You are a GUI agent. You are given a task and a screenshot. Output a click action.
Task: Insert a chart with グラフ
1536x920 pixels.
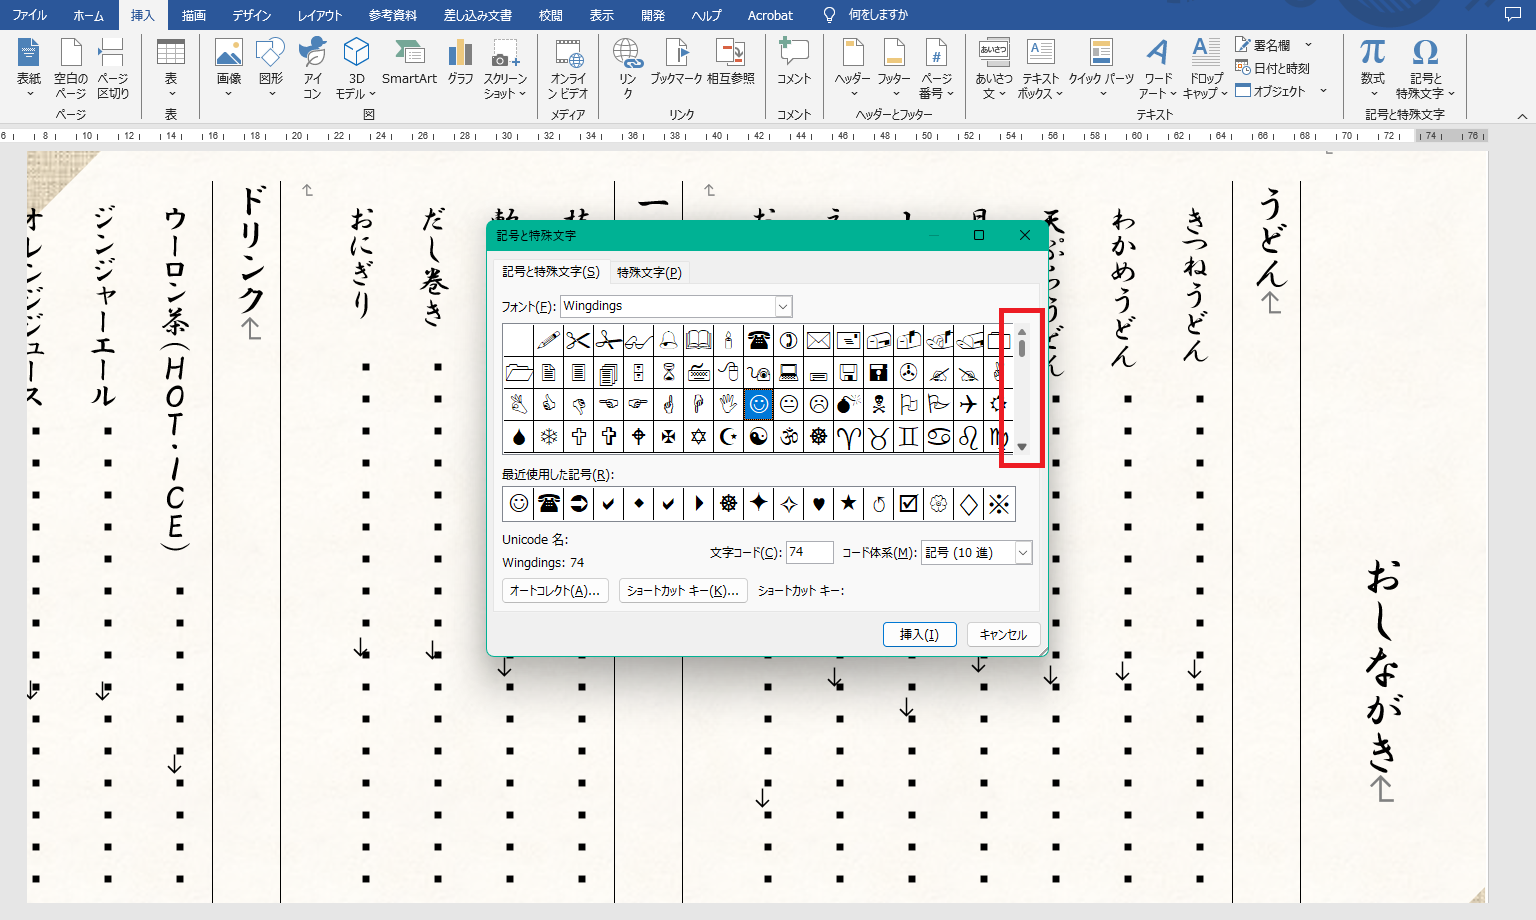pos(460,62)
